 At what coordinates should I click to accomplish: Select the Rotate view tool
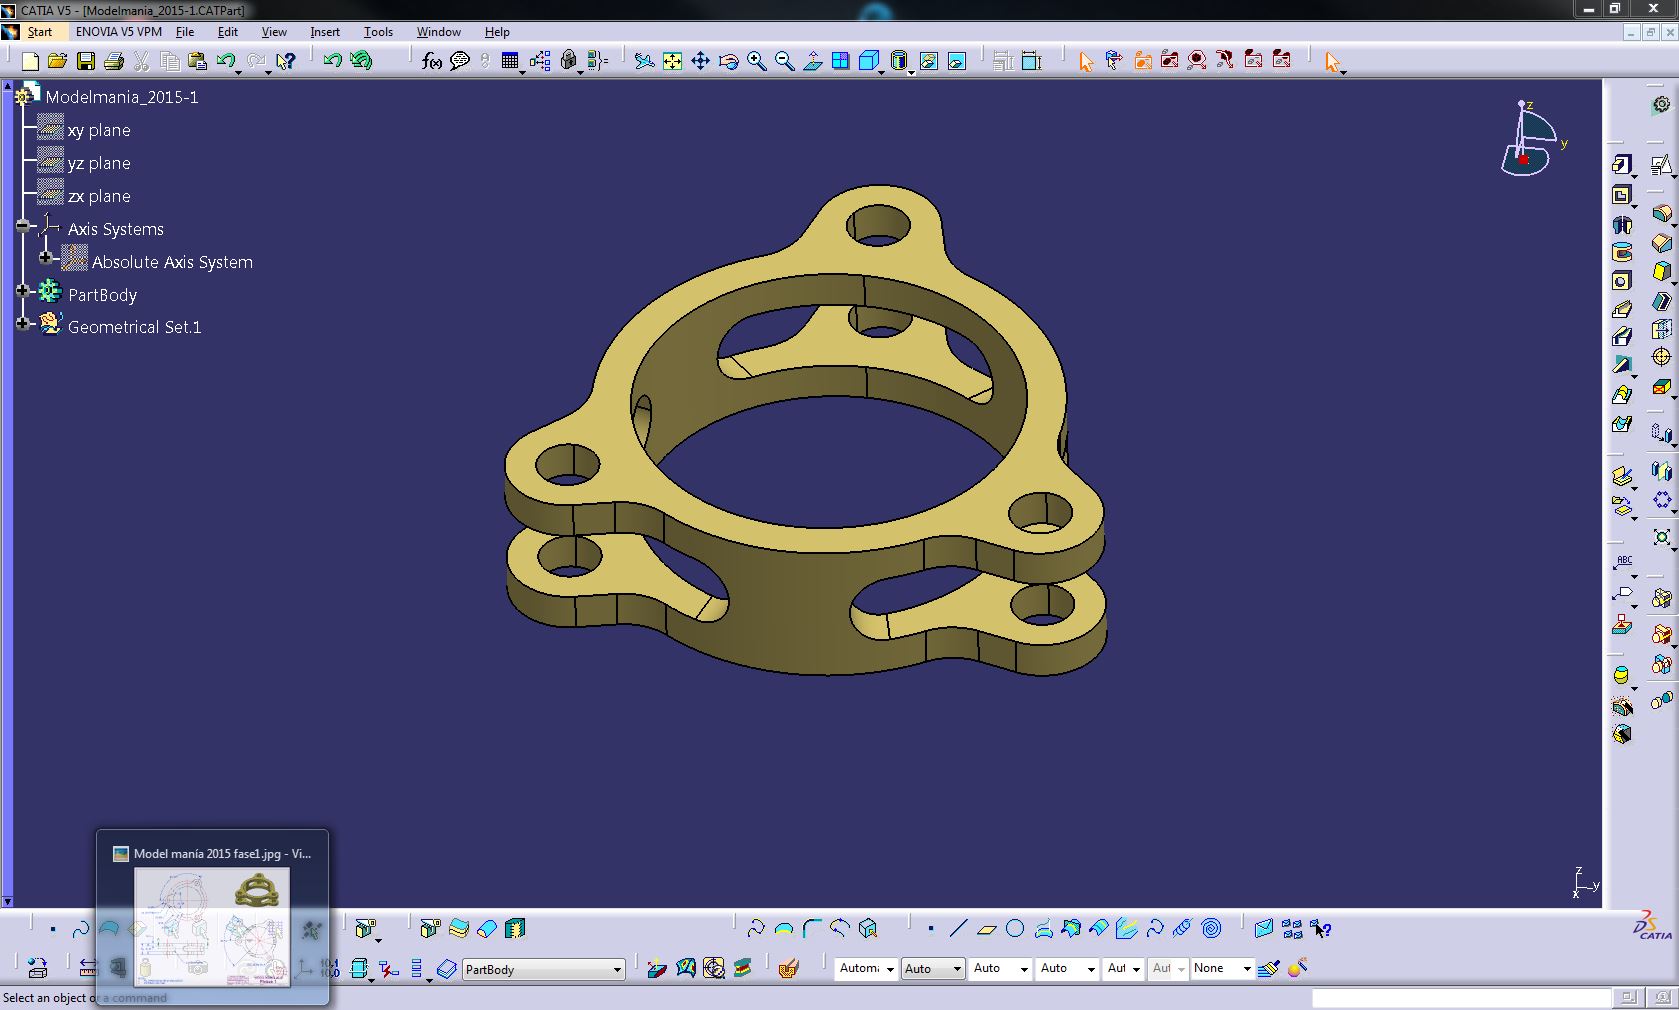pos(729,62)
